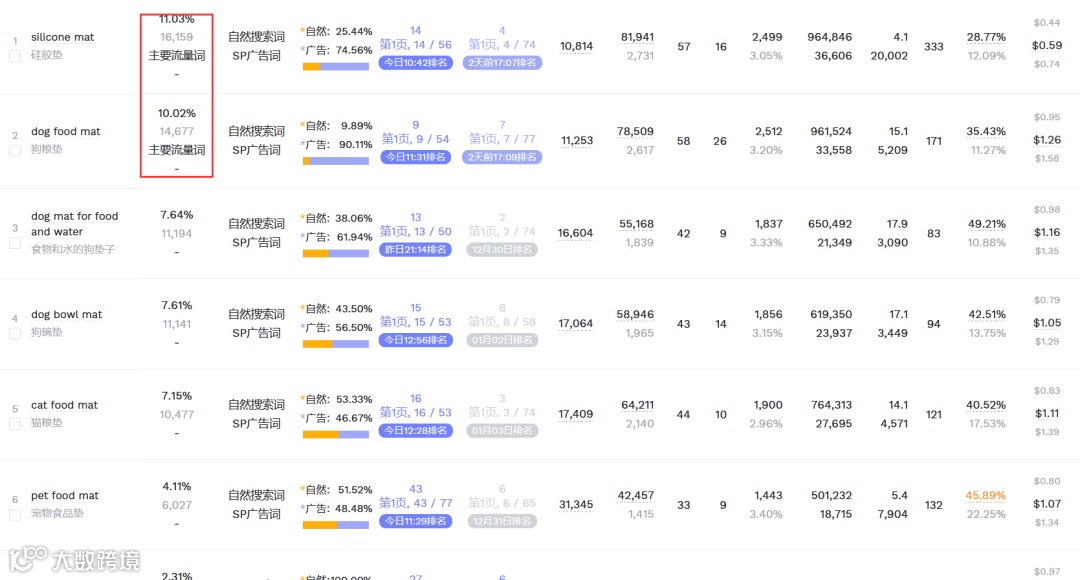Open the dog bowl mat keyword

[66, 314]
